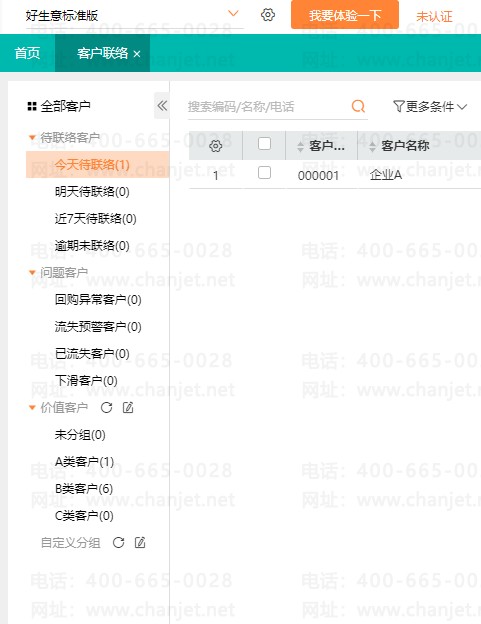Close the 客户联络 tab
Viewport: 481px width, 624px height.
tap(137, 54)
